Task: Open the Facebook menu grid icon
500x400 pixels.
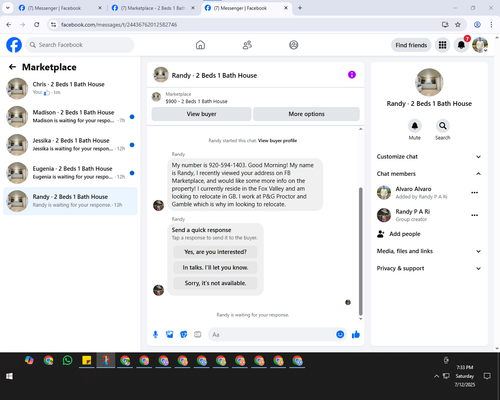Action: (x=442, y=45)
